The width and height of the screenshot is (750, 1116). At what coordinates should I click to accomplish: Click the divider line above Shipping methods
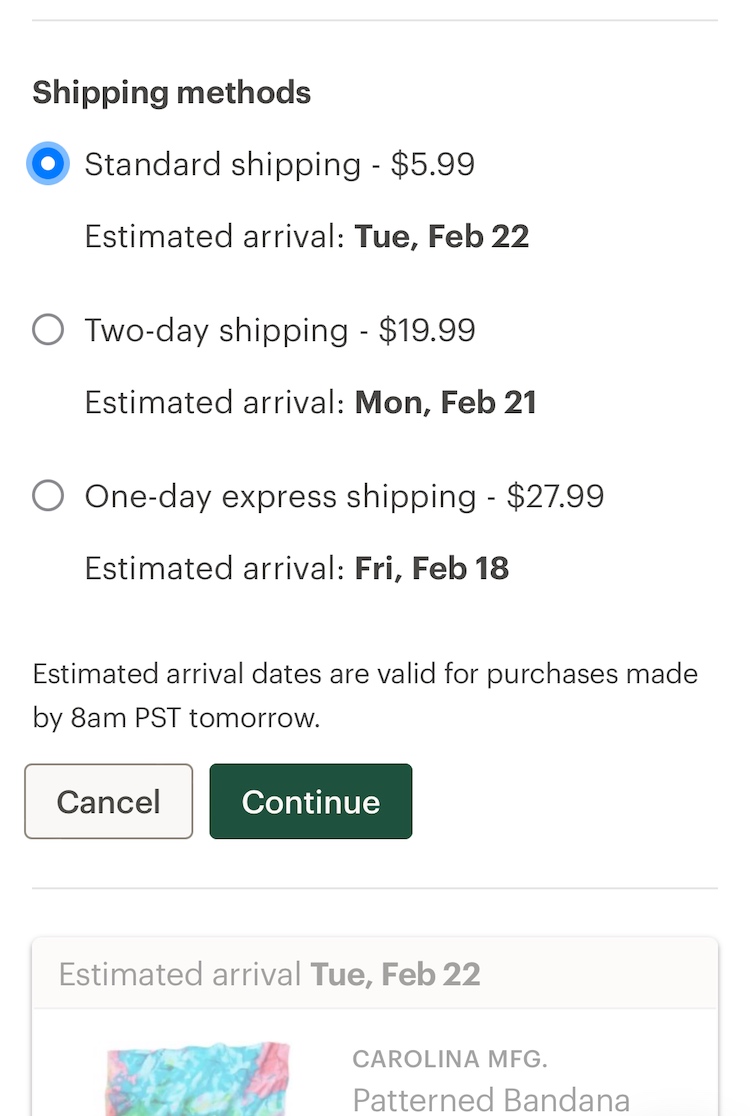(x=375, y=20)
